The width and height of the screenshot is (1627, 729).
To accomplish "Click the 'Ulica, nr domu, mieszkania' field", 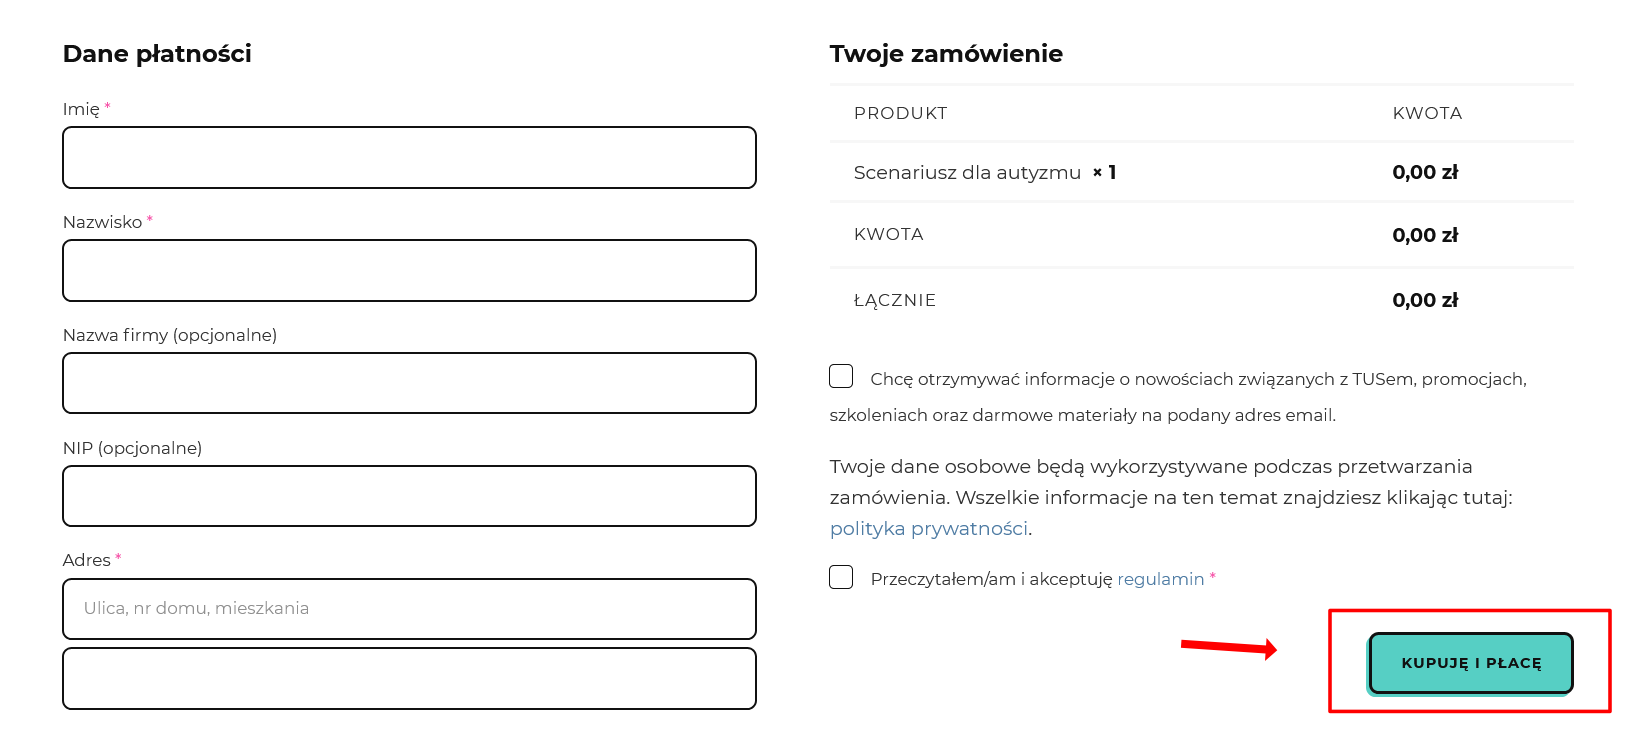I will 409,609.
